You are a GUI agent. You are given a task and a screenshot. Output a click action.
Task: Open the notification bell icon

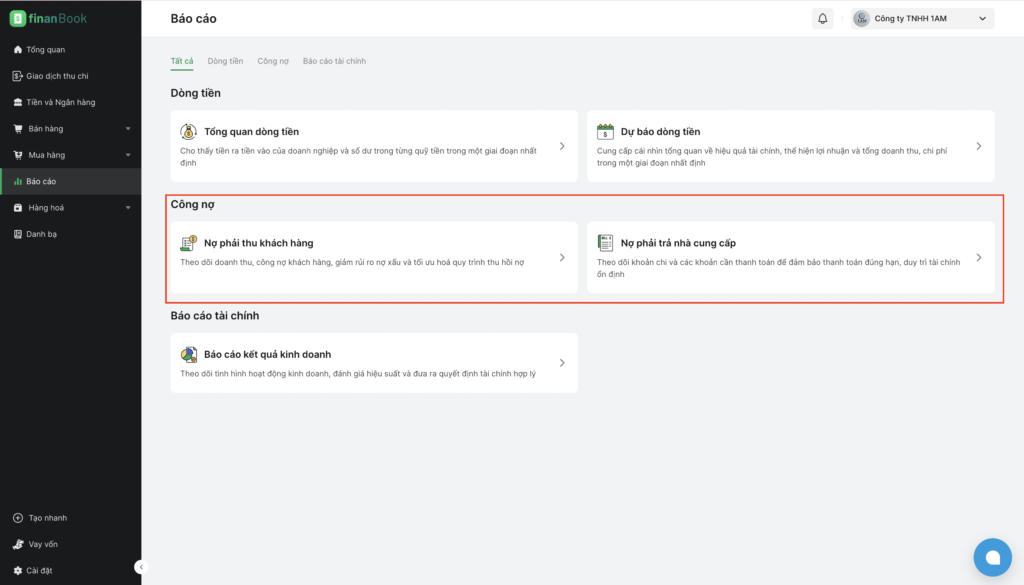(822, 18)
